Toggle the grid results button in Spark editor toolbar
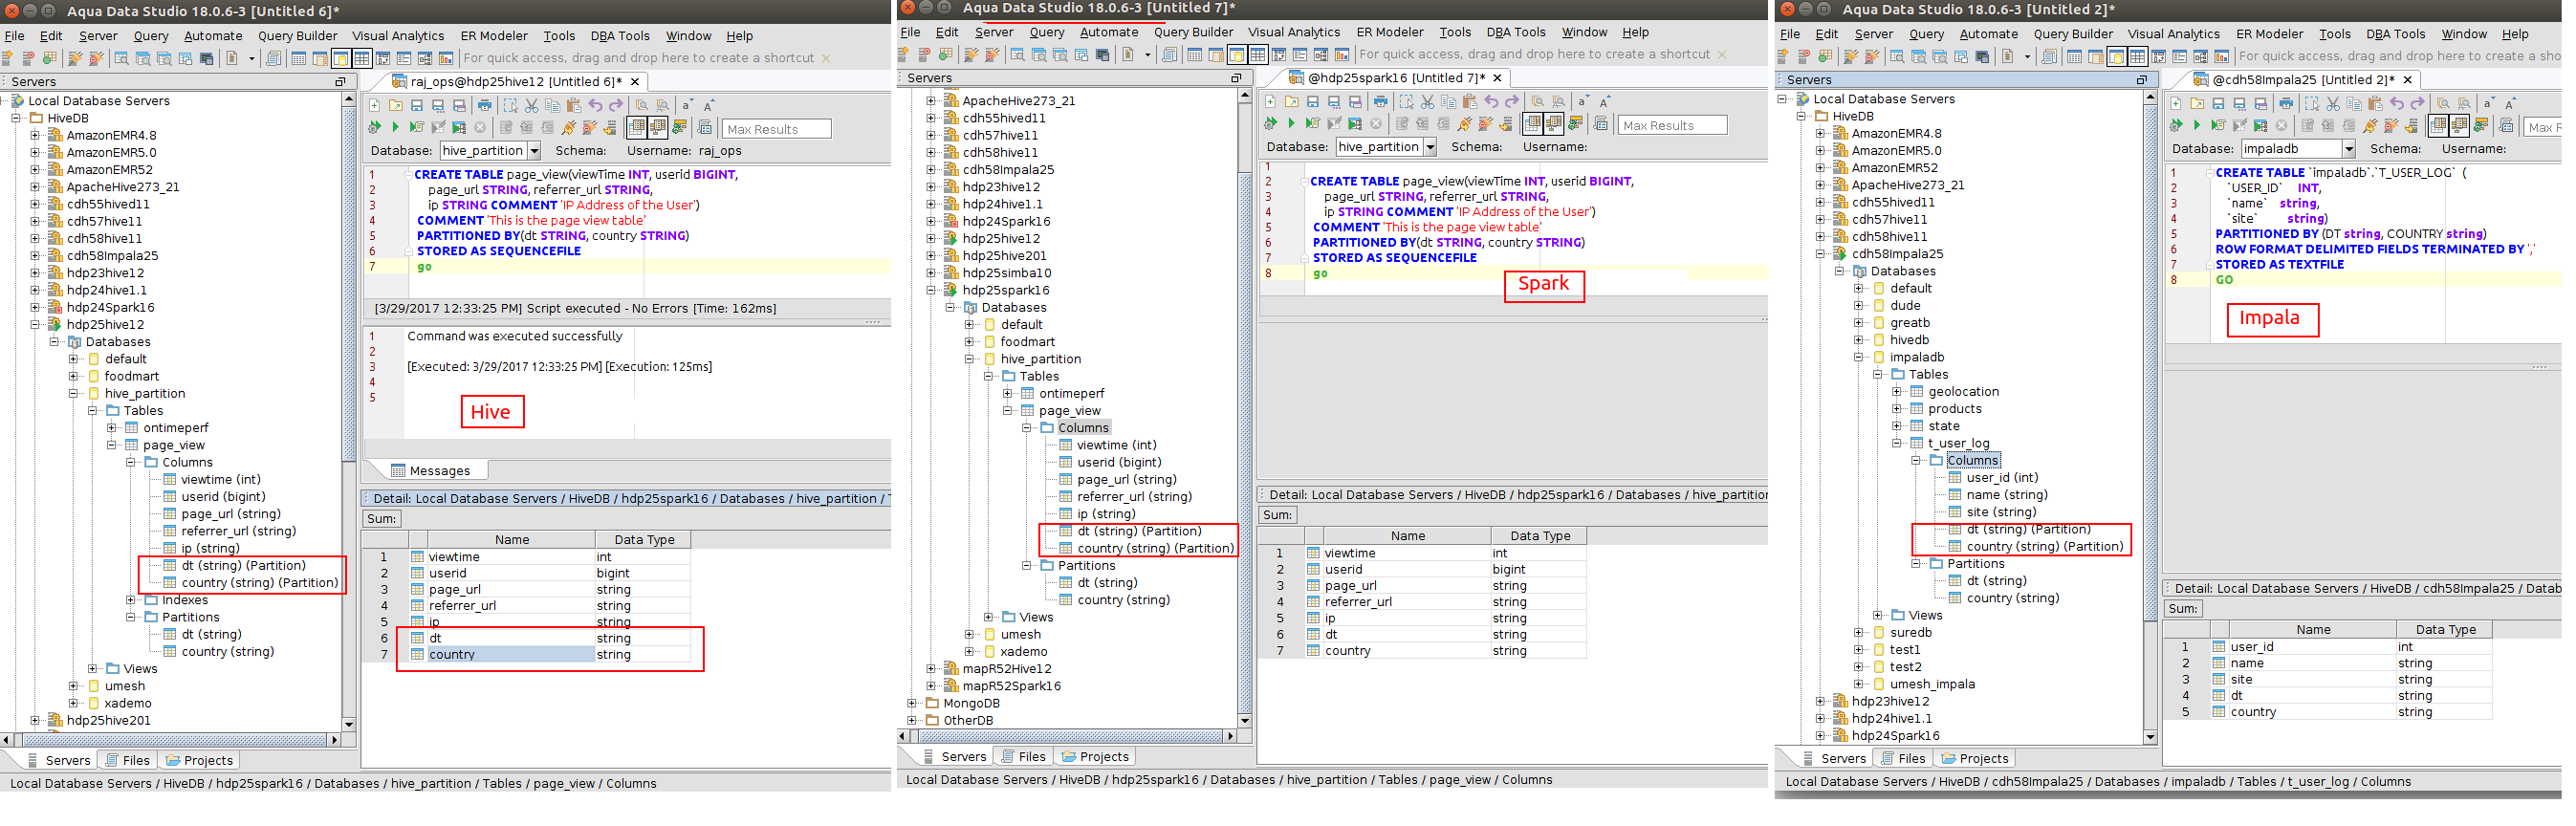 1532,123
